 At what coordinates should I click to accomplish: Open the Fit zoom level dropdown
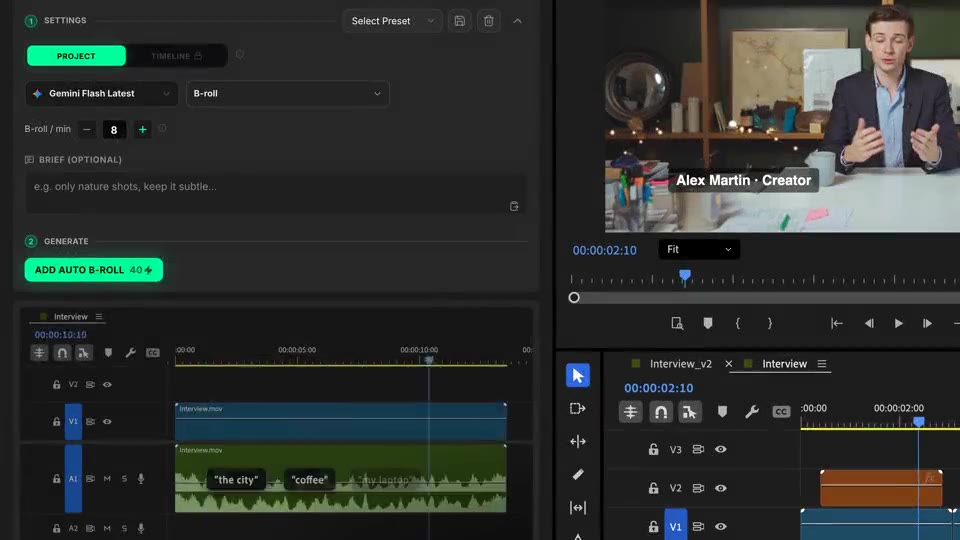point(699,249)
